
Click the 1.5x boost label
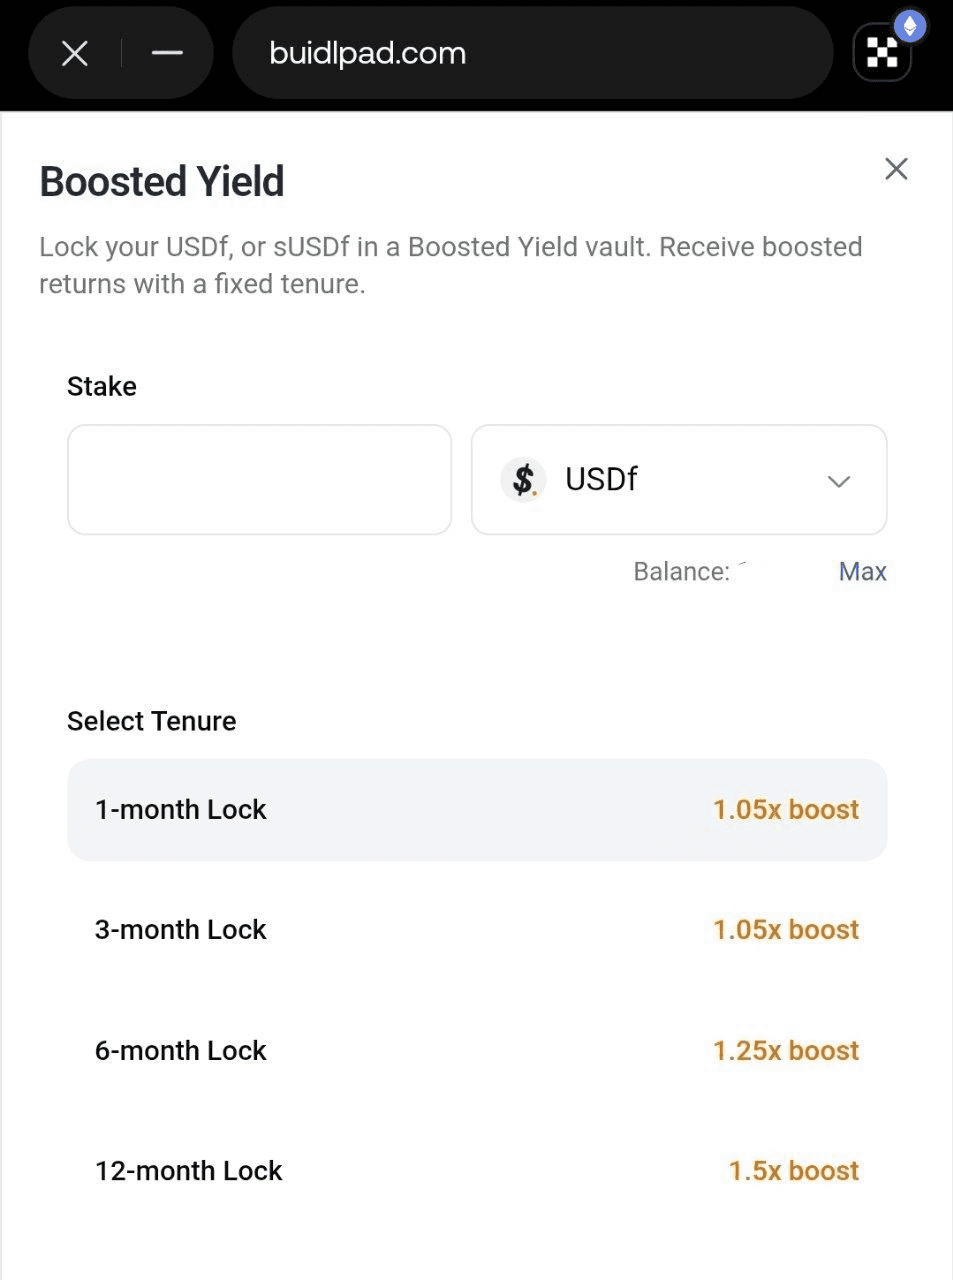coord(793,1171)
